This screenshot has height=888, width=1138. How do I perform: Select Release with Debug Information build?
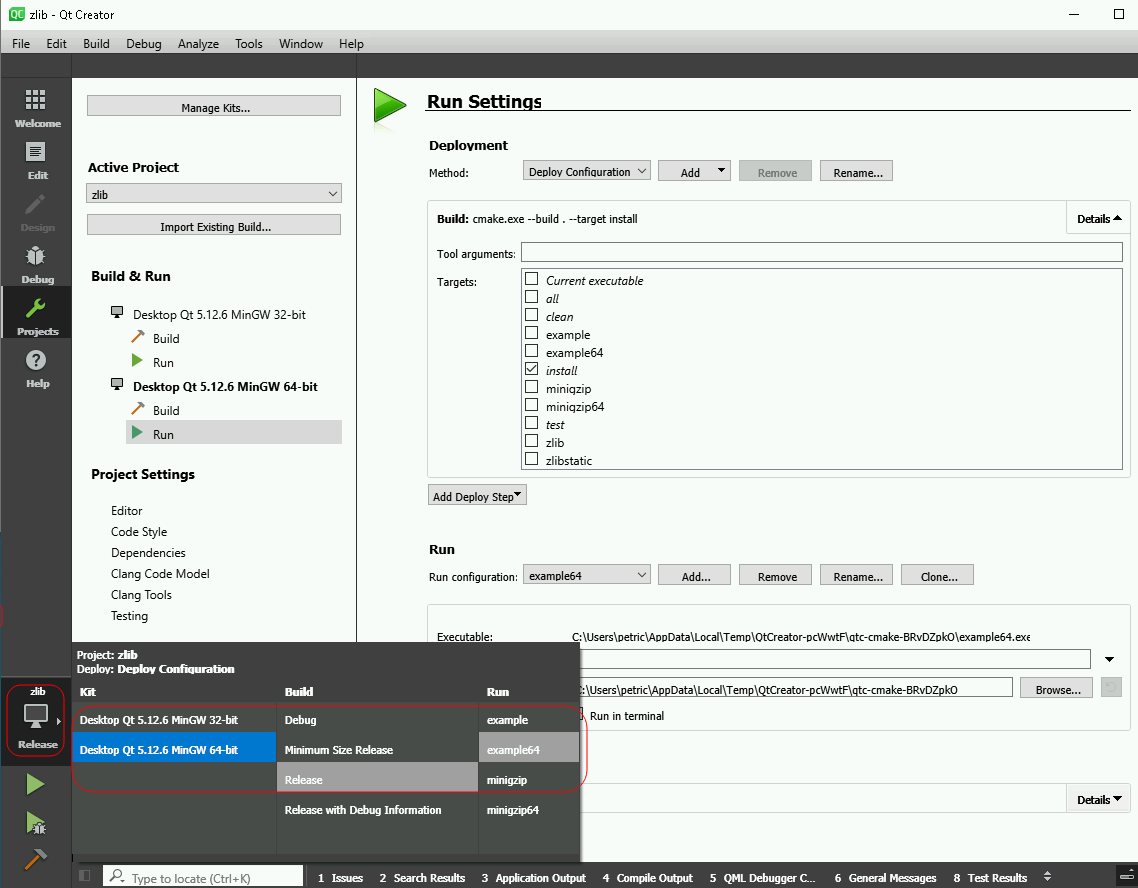click(x=377, y=810)
